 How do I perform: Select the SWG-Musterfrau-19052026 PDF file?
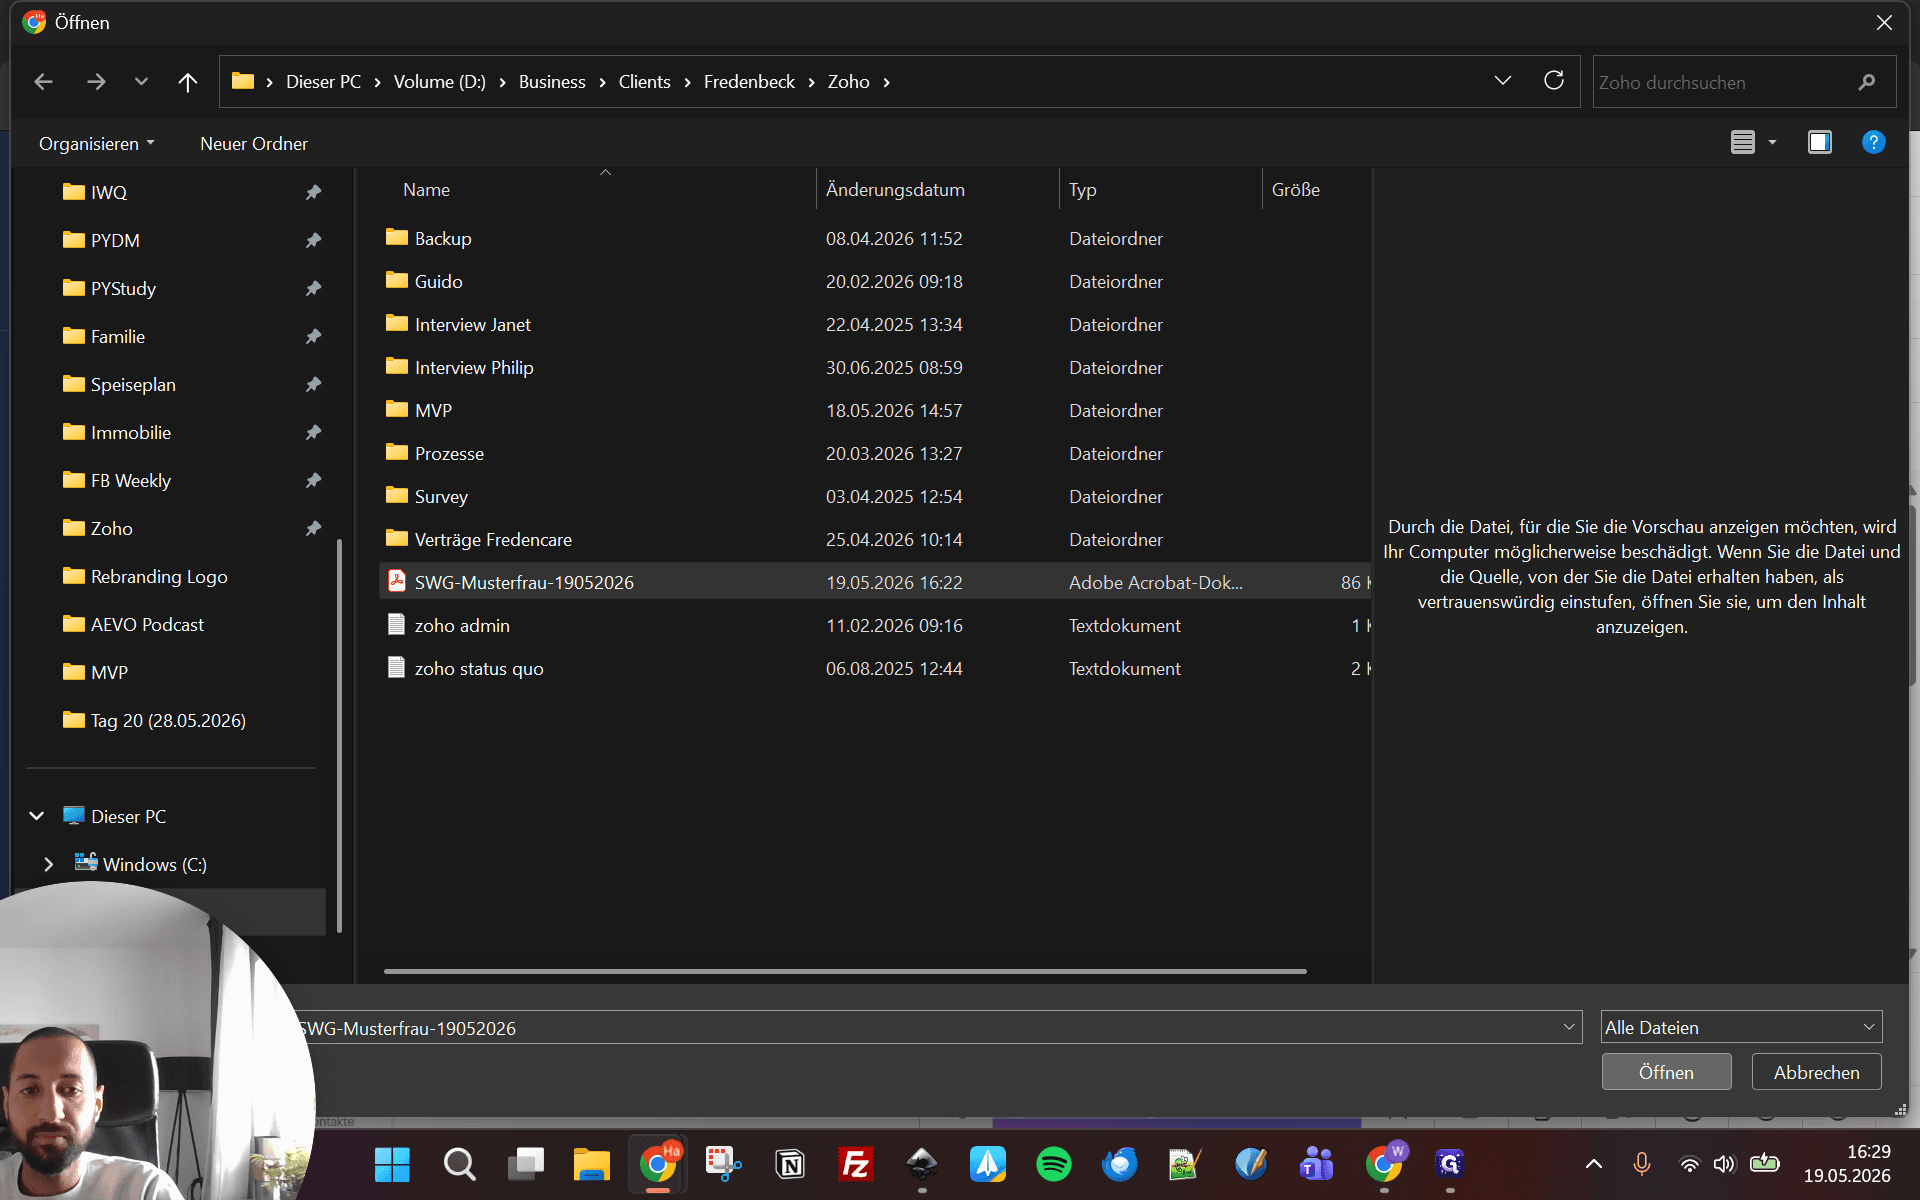pos(524,583)
